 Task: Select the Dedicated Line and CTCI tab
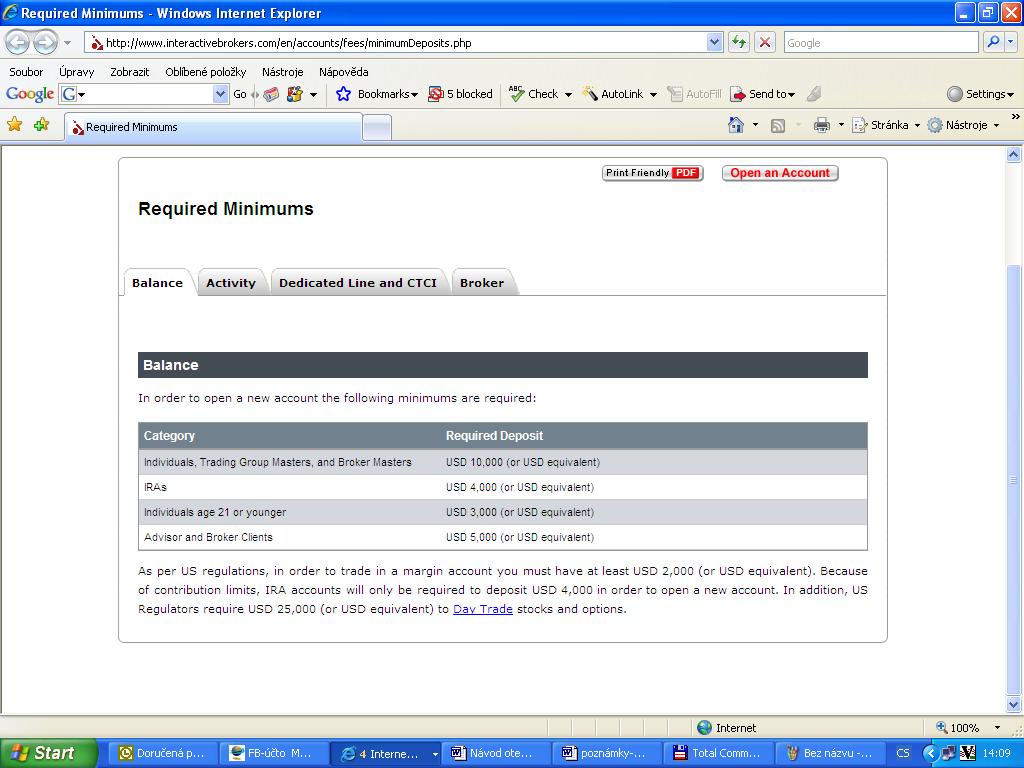[358, 283]
